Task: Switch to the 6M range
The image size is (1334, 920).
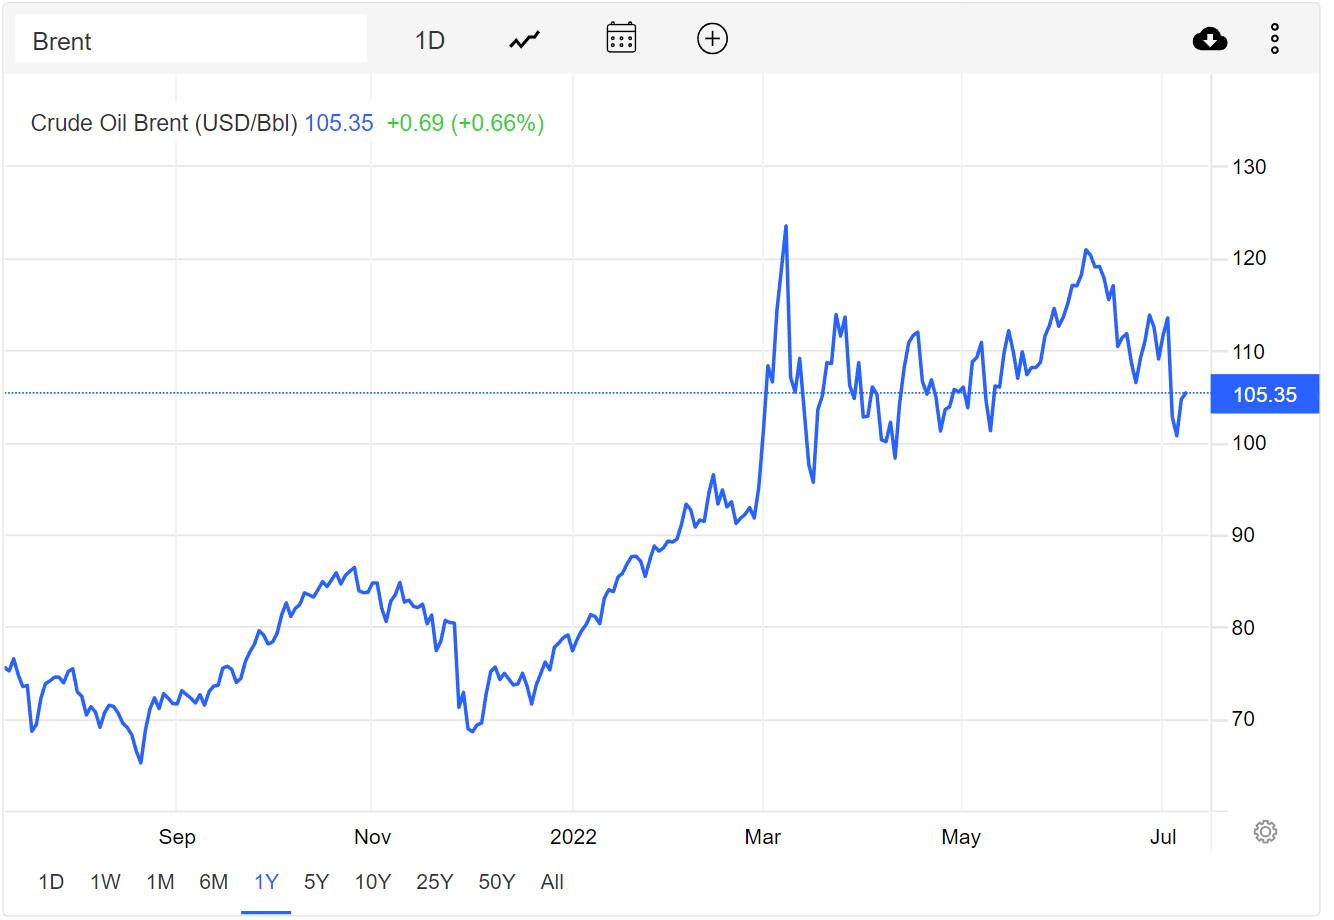Action: point(213,882)
